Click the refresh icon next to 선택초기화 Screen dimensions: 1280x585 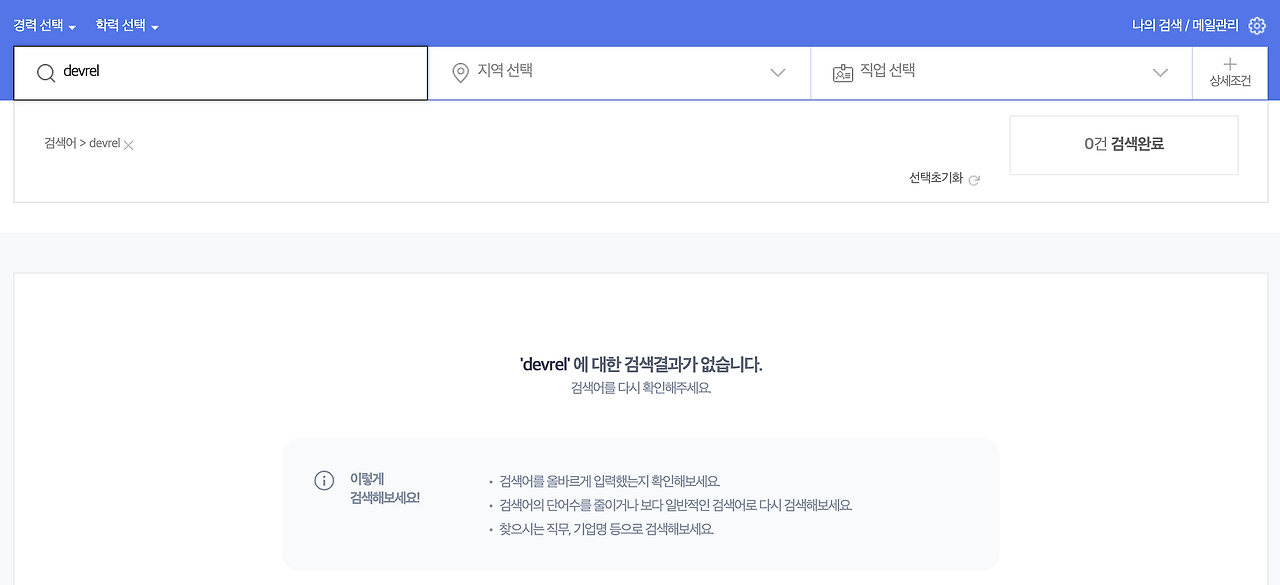click(x=975, y=179)
